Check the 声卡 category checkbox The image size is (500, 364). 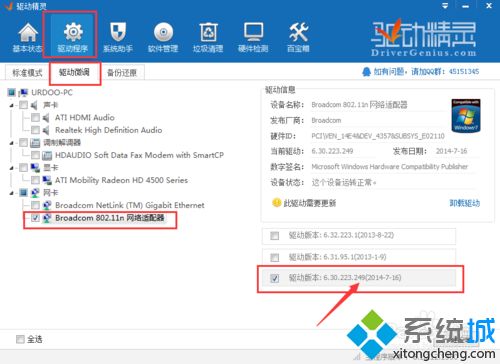[23, 105]
